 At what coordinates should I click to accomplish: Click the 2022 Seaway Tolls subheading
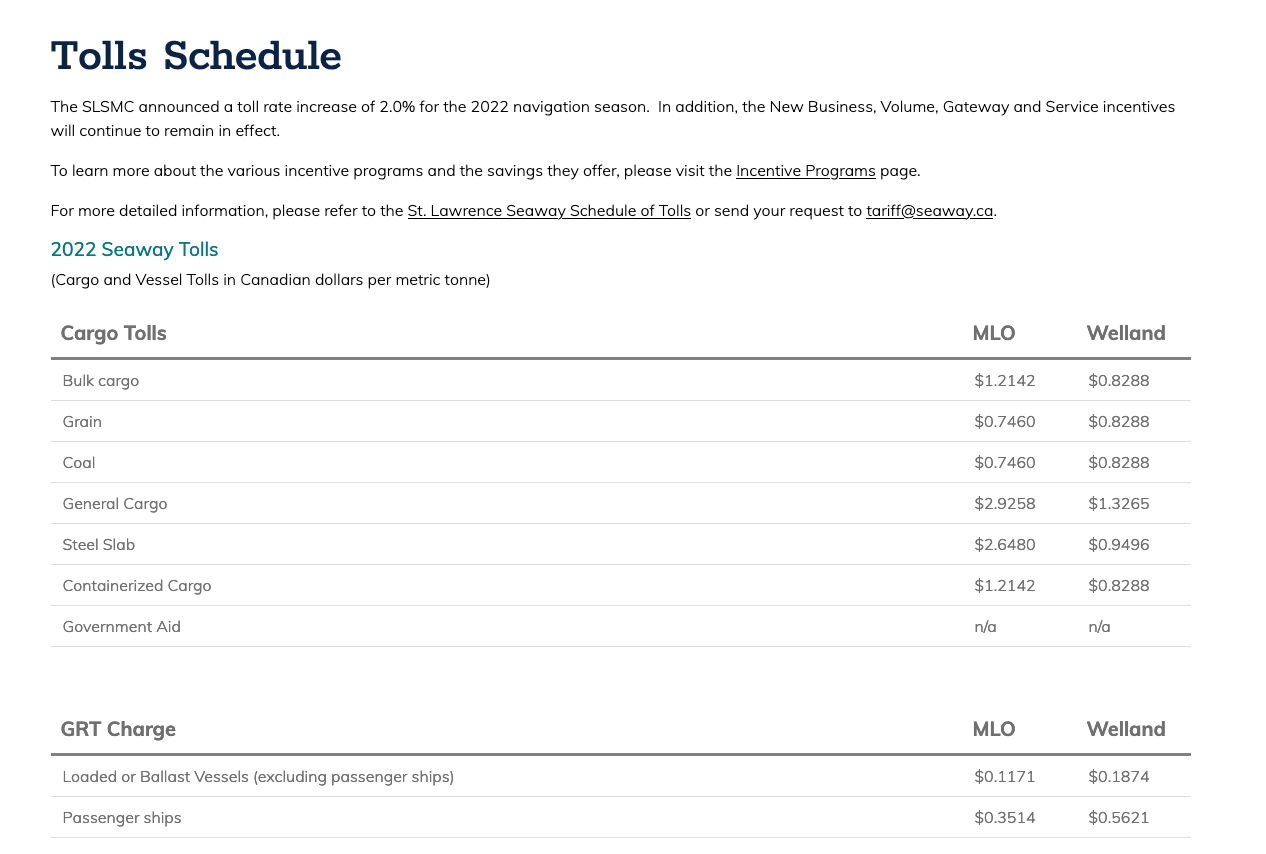[134, 250]
